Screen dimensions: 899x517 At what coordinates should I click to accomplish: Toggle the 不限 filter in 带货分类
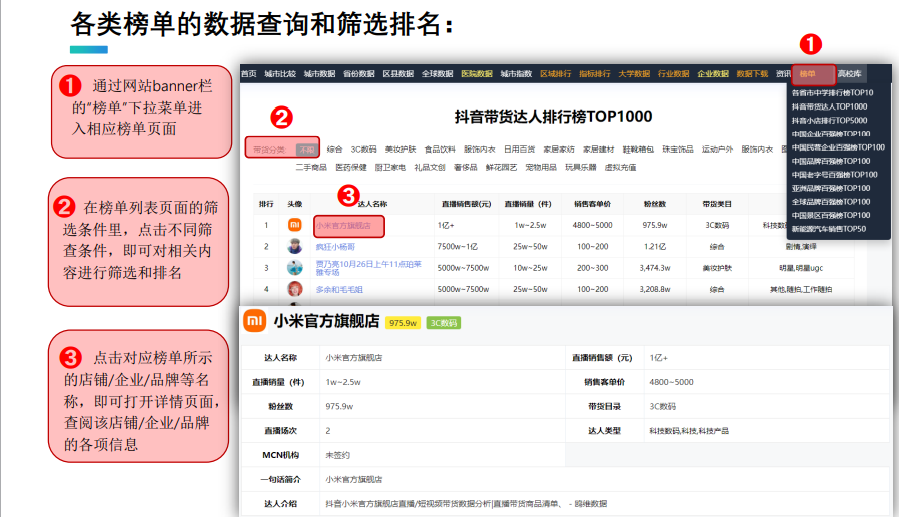tap(307, 150)
